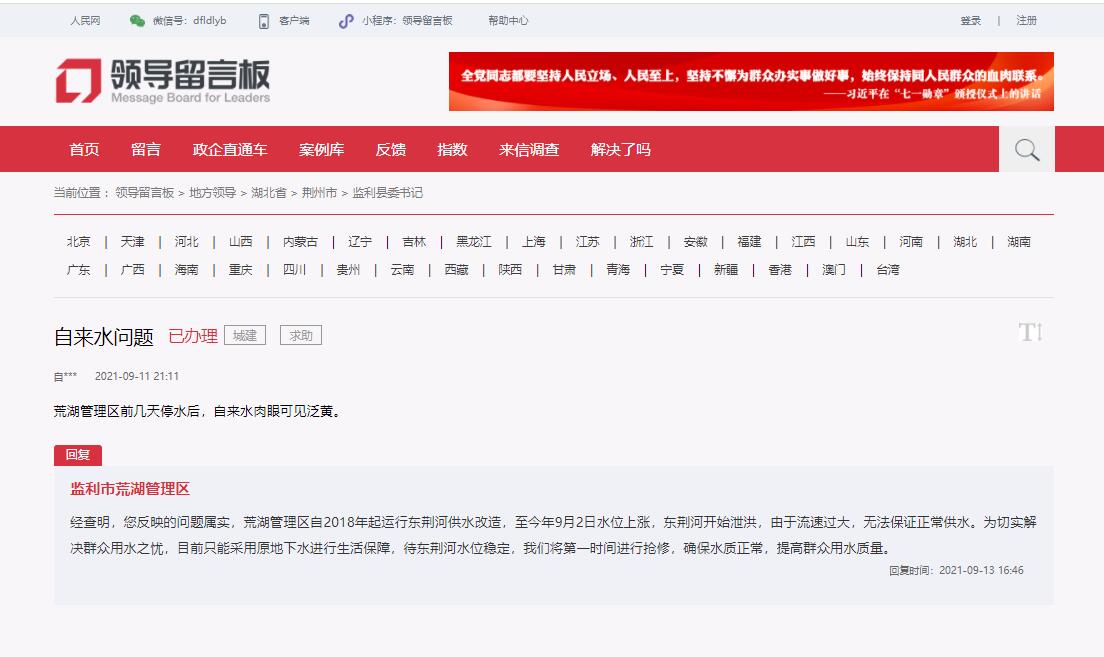Click the 小程序 mini program icon
Viewport: 1104px width, 657px height.
(x=346, y=21)
